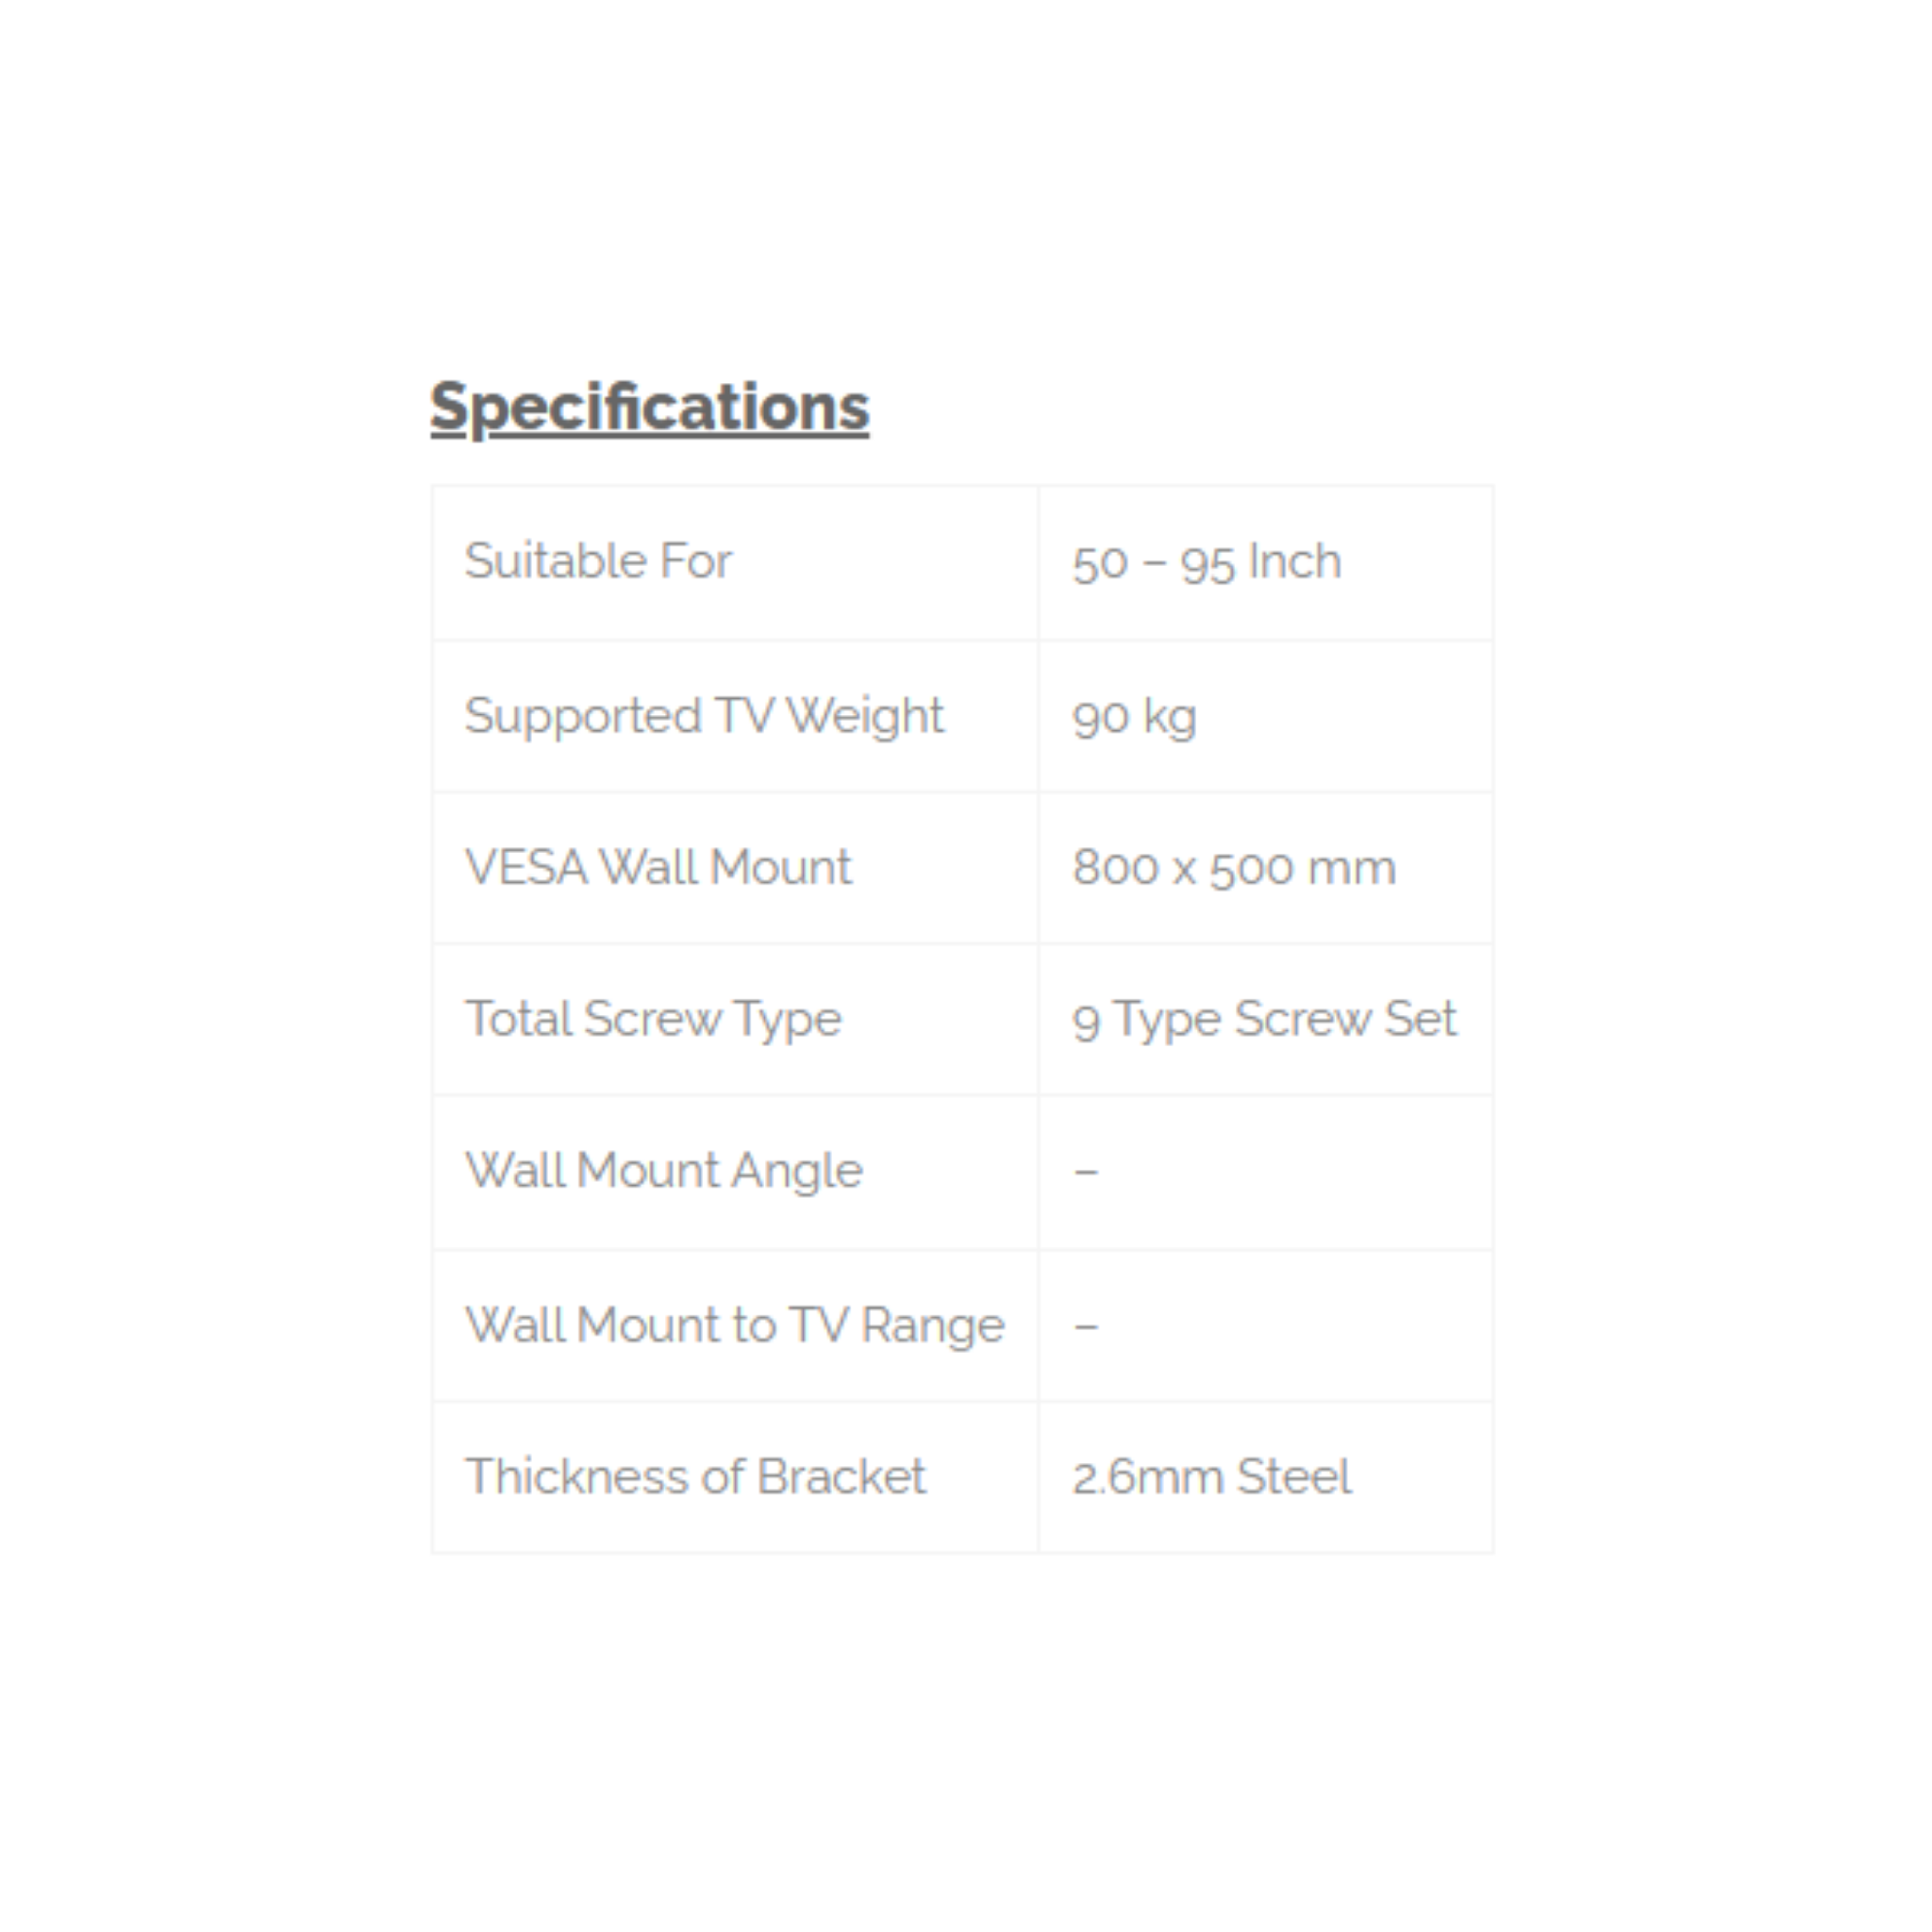Click the dash beside Wall Mount Angle
The height and width of the screenshot is (1932, 1932).
(x=1086, y=1171)
